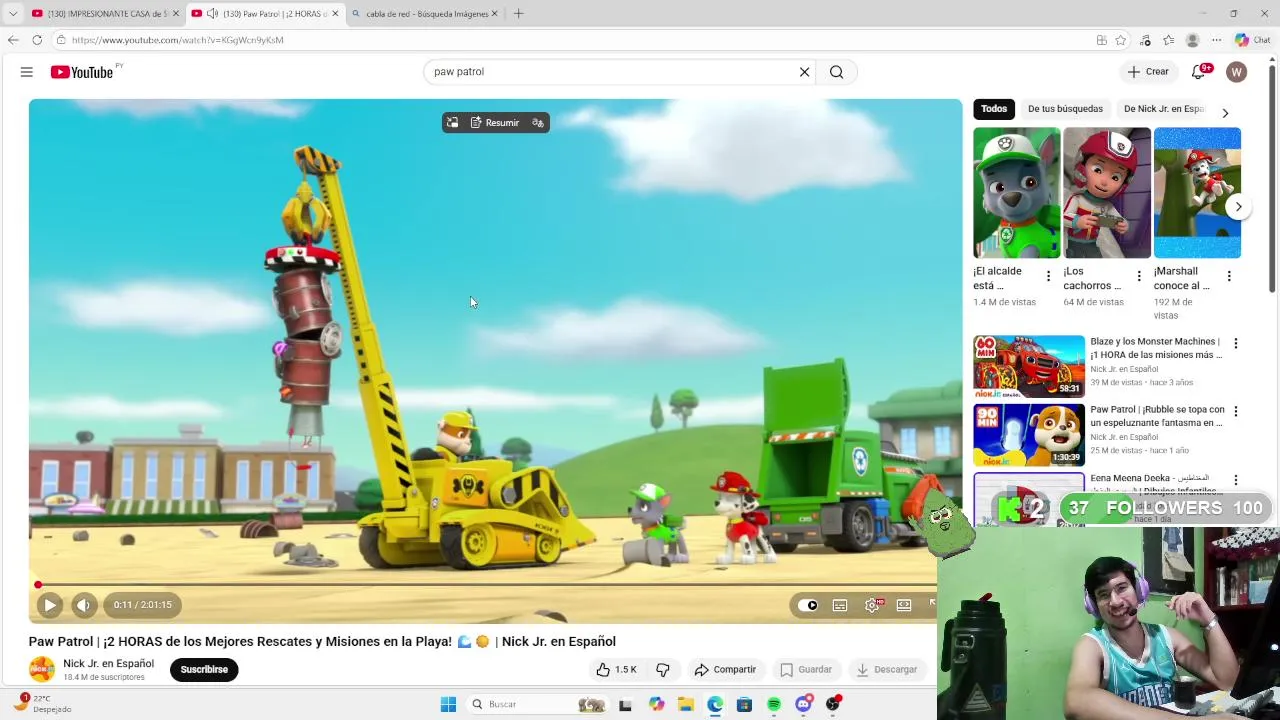
Task: Save the video with Guardar
Action: pyautogui.click(x=806, y=670)
